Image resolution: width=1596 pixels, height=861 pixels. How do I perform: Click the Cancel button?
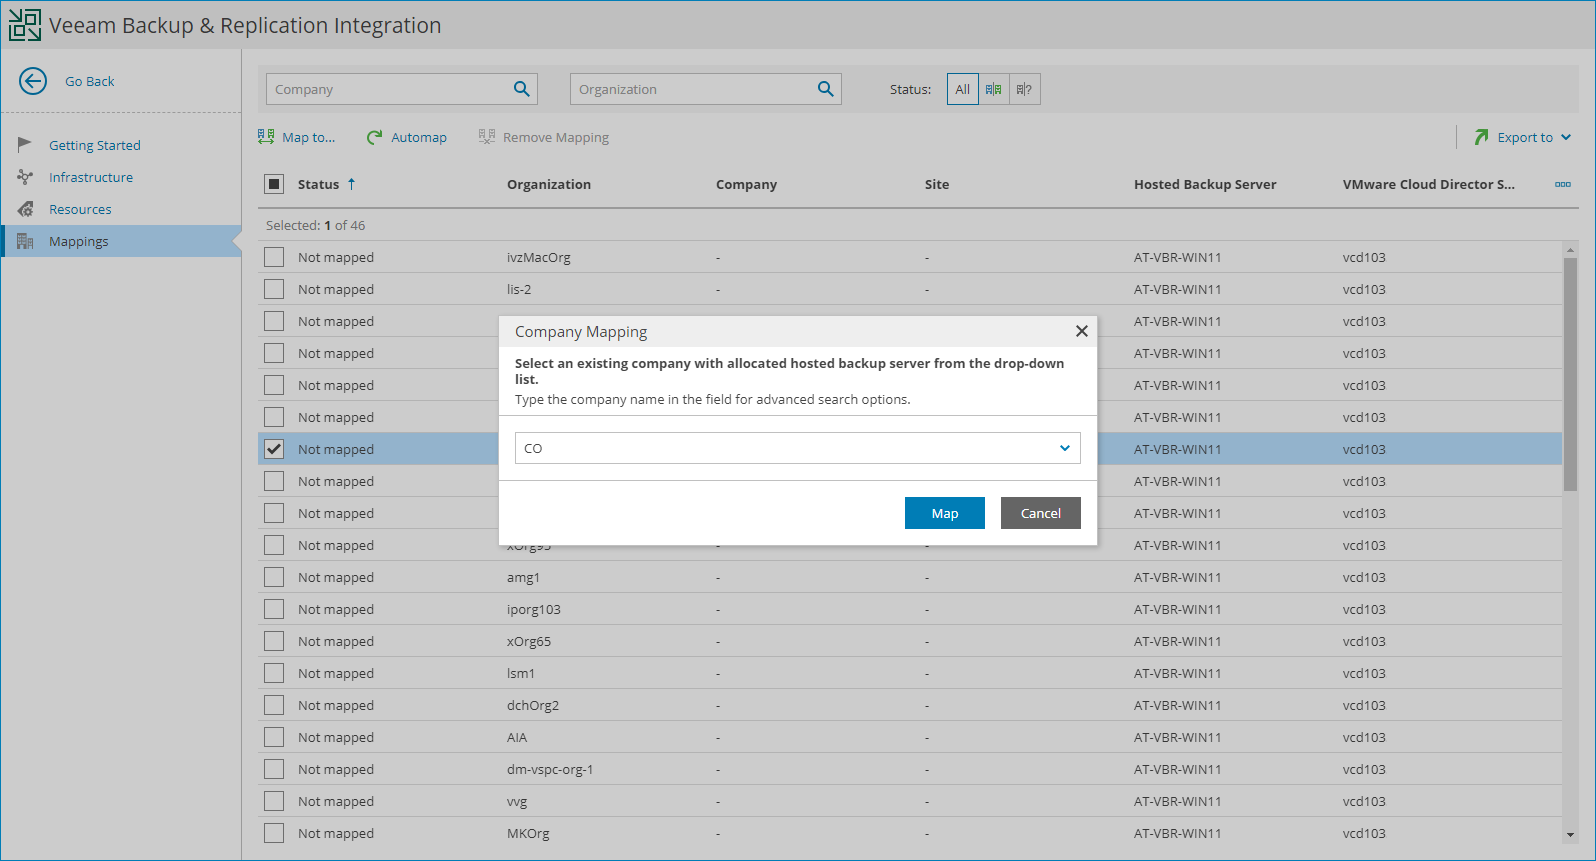tap(1041, 513)
